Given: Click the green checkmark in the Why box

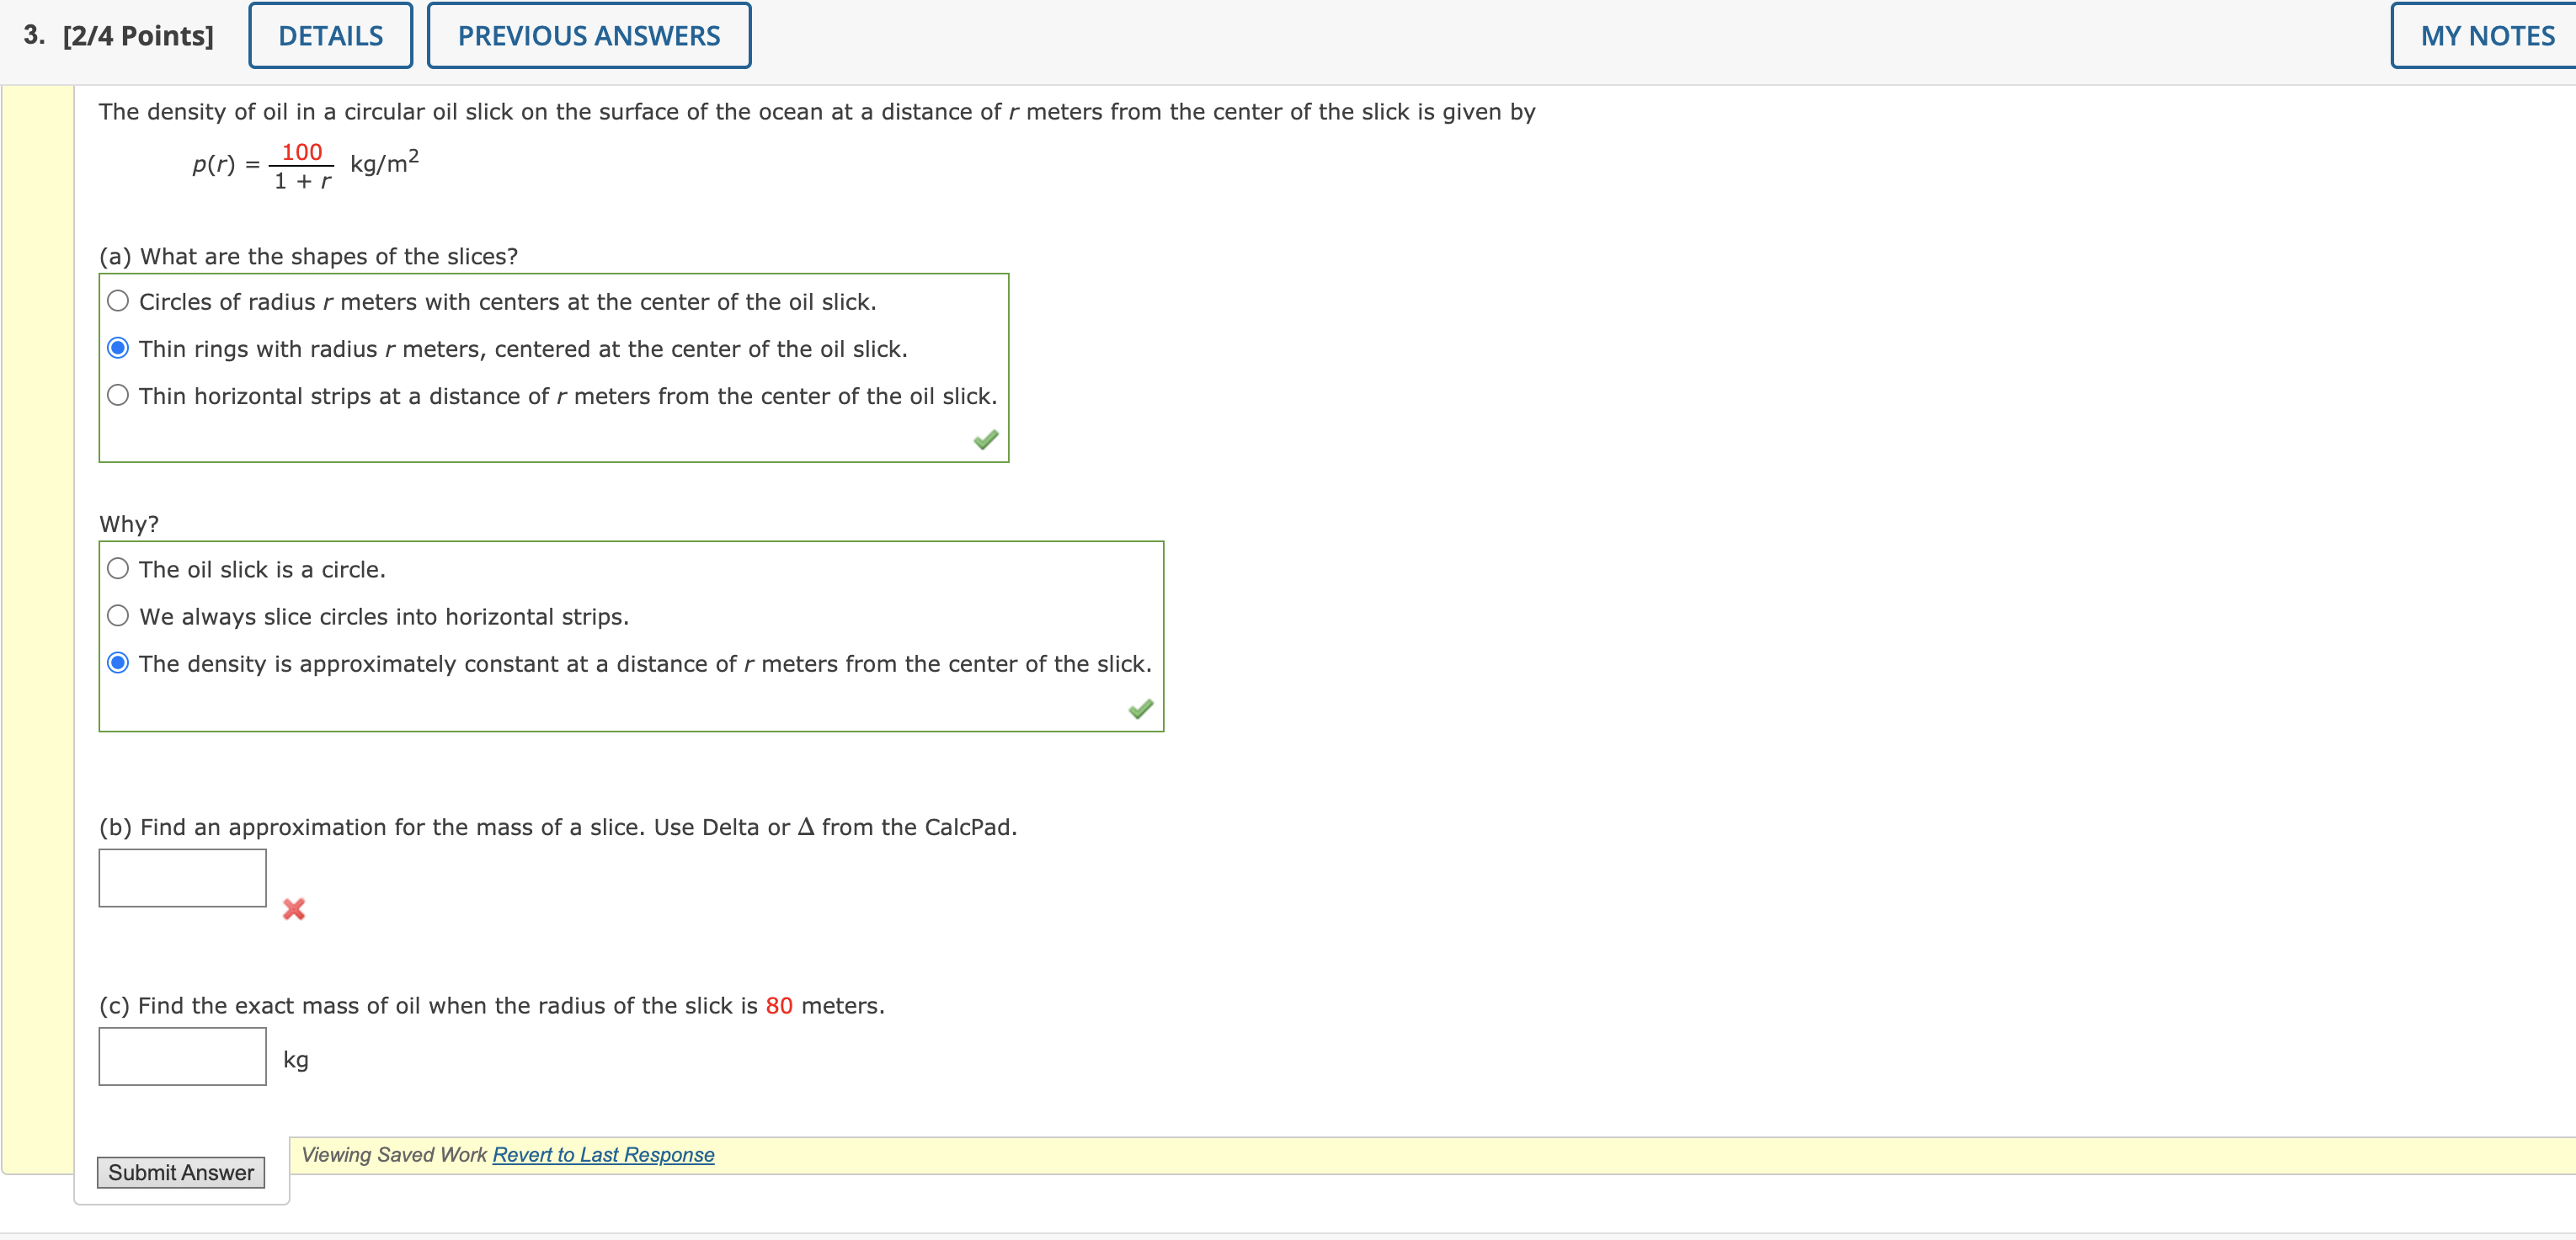Looking at the screenshot, I should tap(1140, 708).
